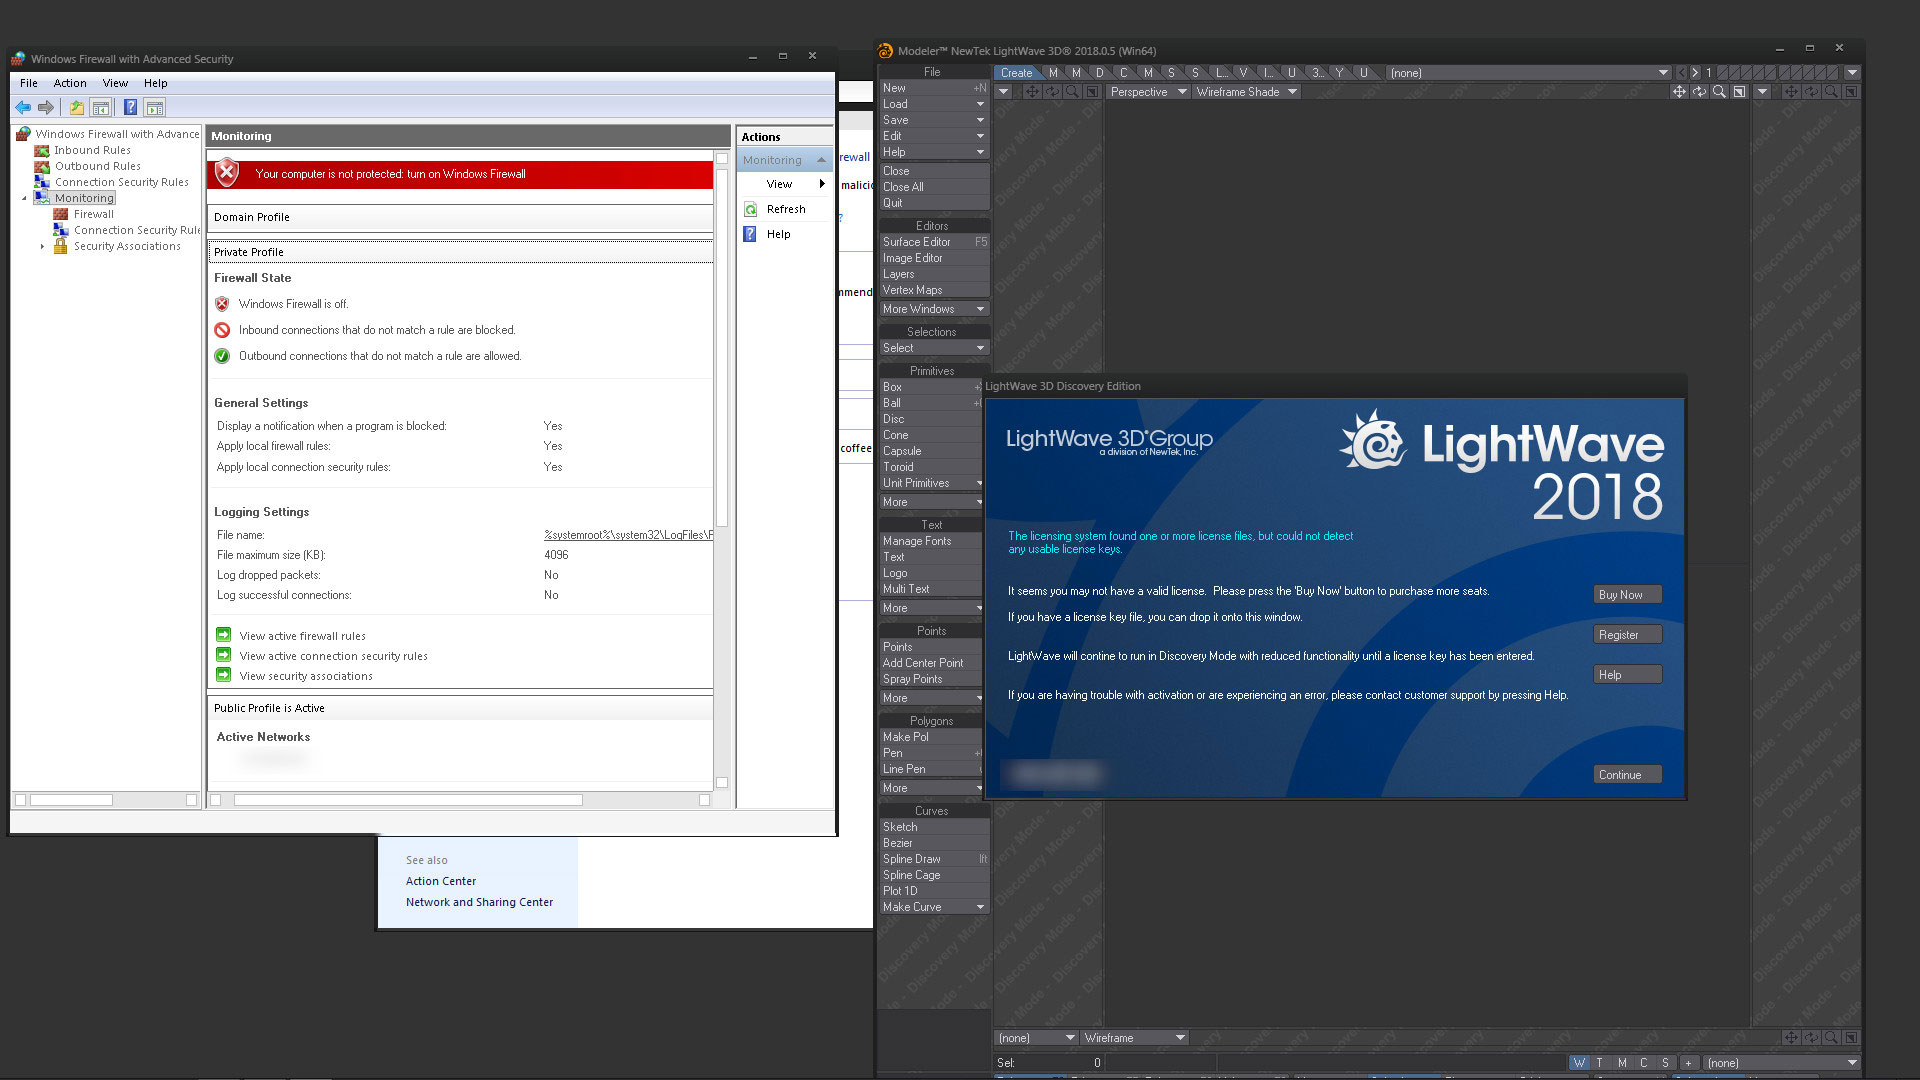Click the red shield warning icon

(x=227, y=173)
